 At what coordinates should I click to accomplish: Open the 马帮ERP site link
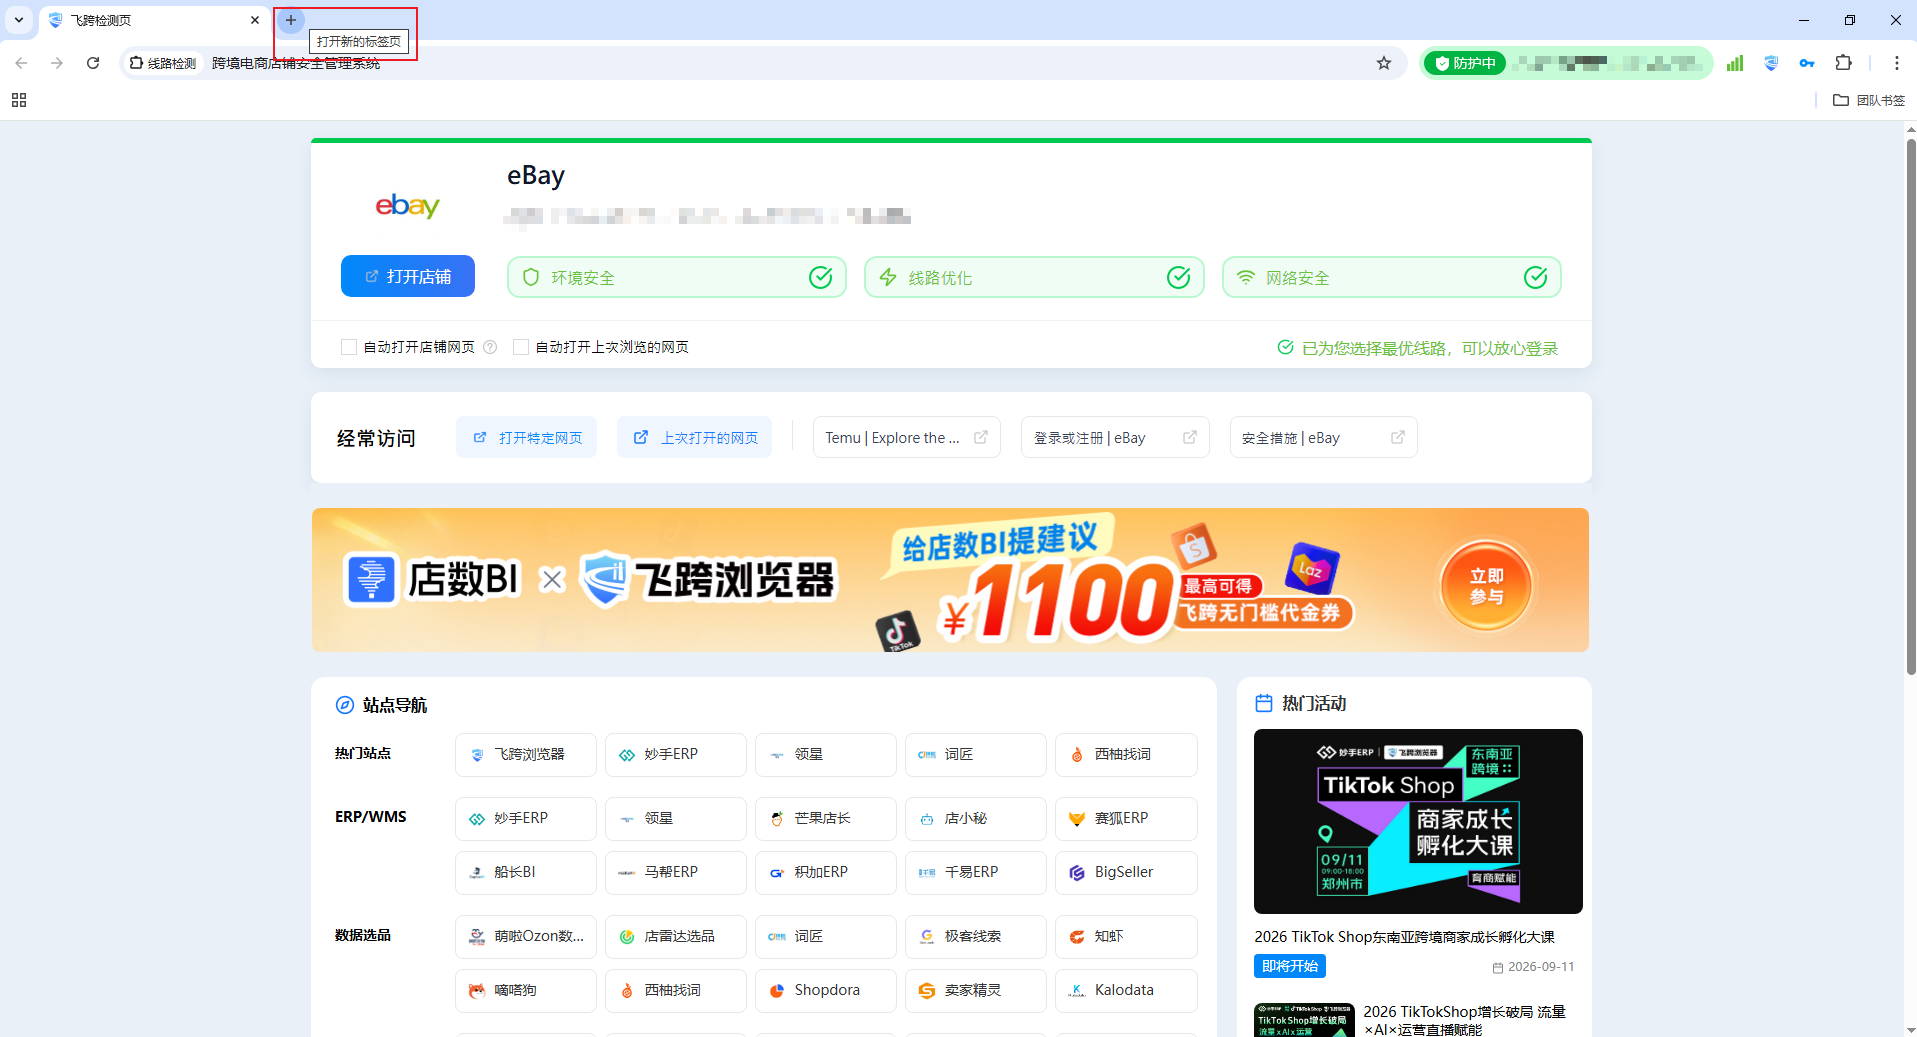point(676,873)
